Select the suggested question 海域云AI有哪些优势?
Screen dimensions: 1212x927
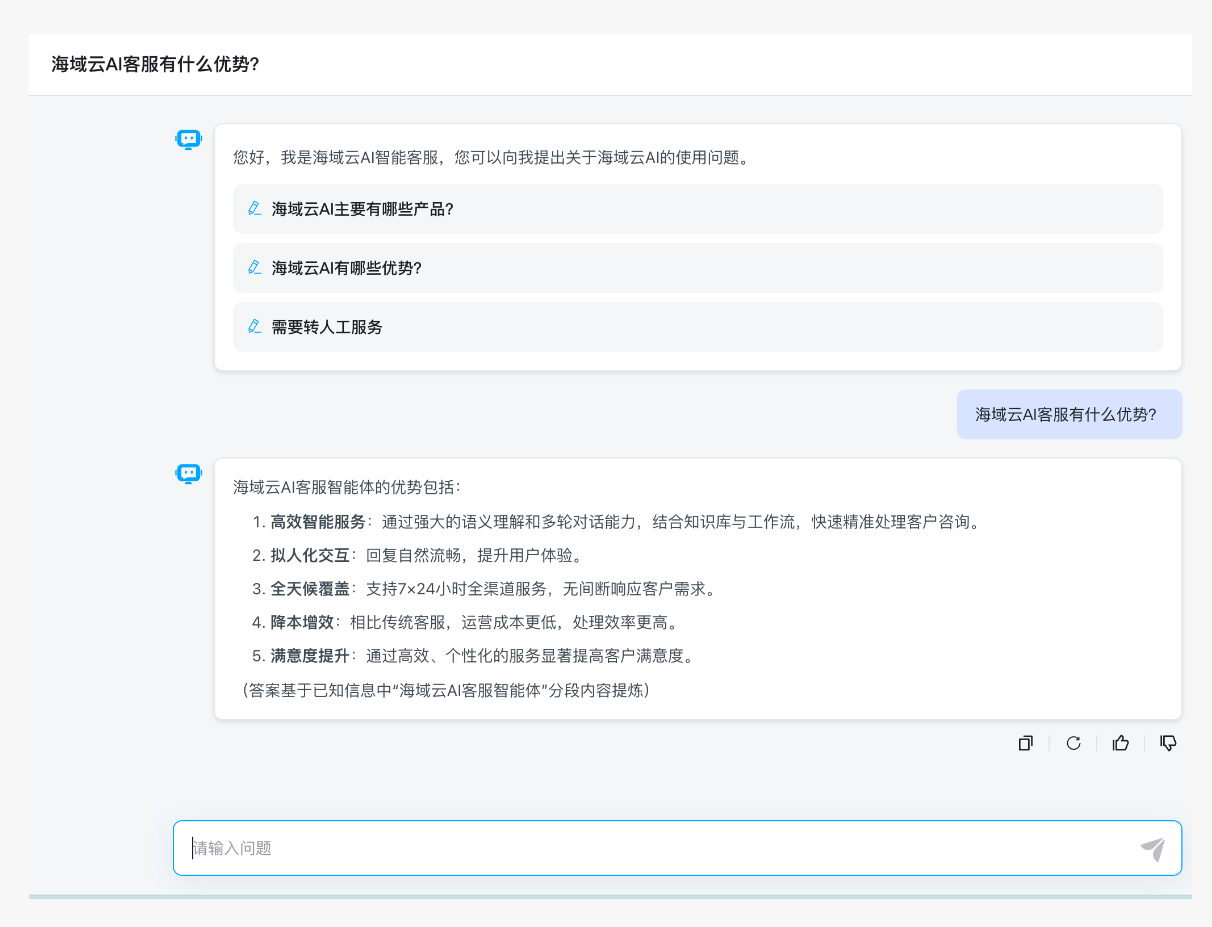point(347,268)
